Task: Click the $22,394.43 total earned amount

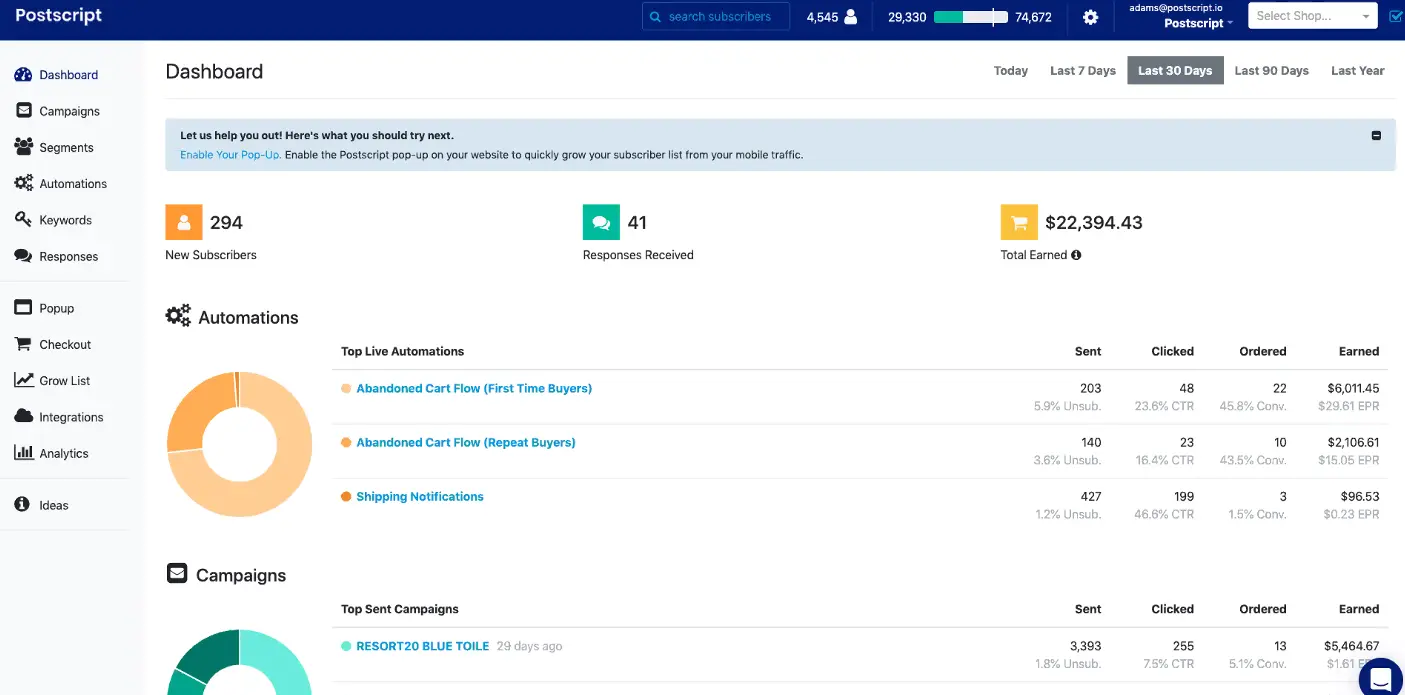Action: click(1094, 222)
